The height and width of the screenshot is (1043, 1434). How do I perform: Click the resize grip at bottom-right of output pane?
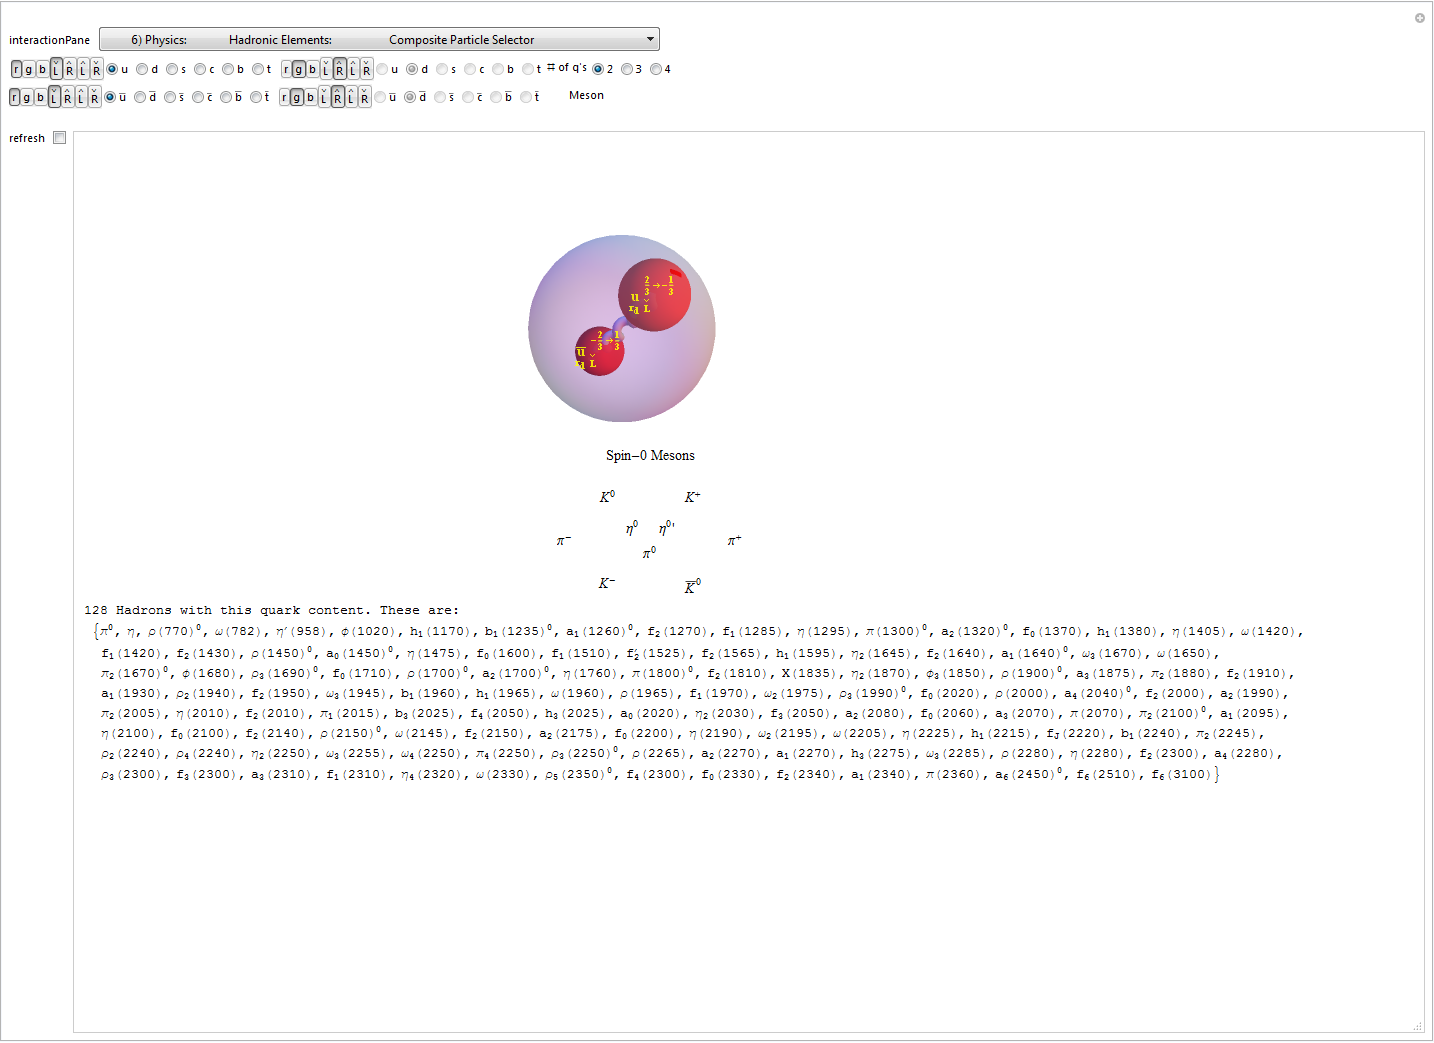tap(1417, 1026)
